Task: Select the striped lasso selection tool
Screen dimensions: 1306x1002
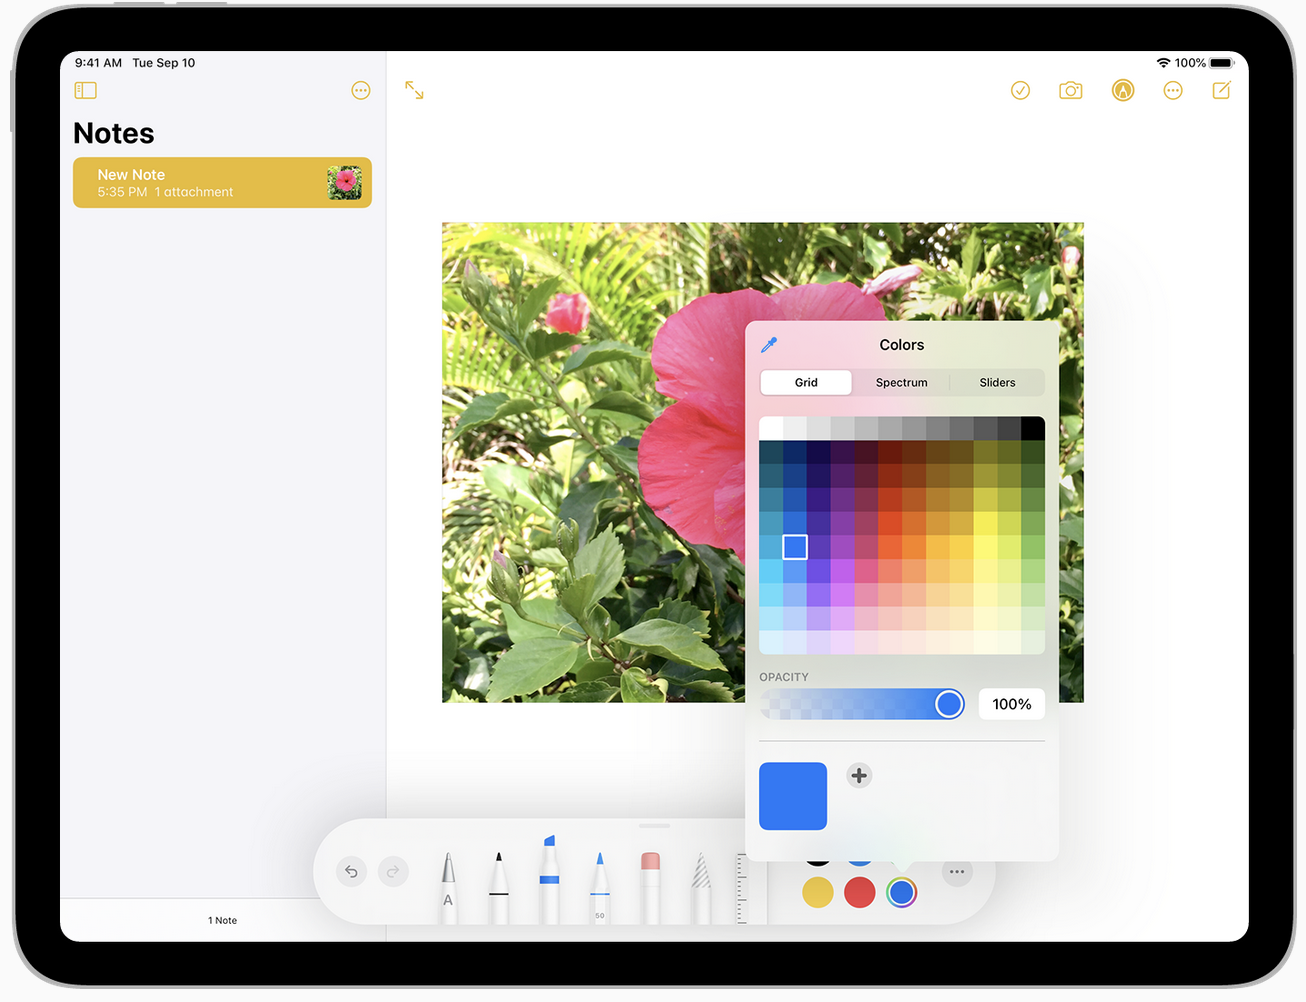Action: [x=701, y=886]
